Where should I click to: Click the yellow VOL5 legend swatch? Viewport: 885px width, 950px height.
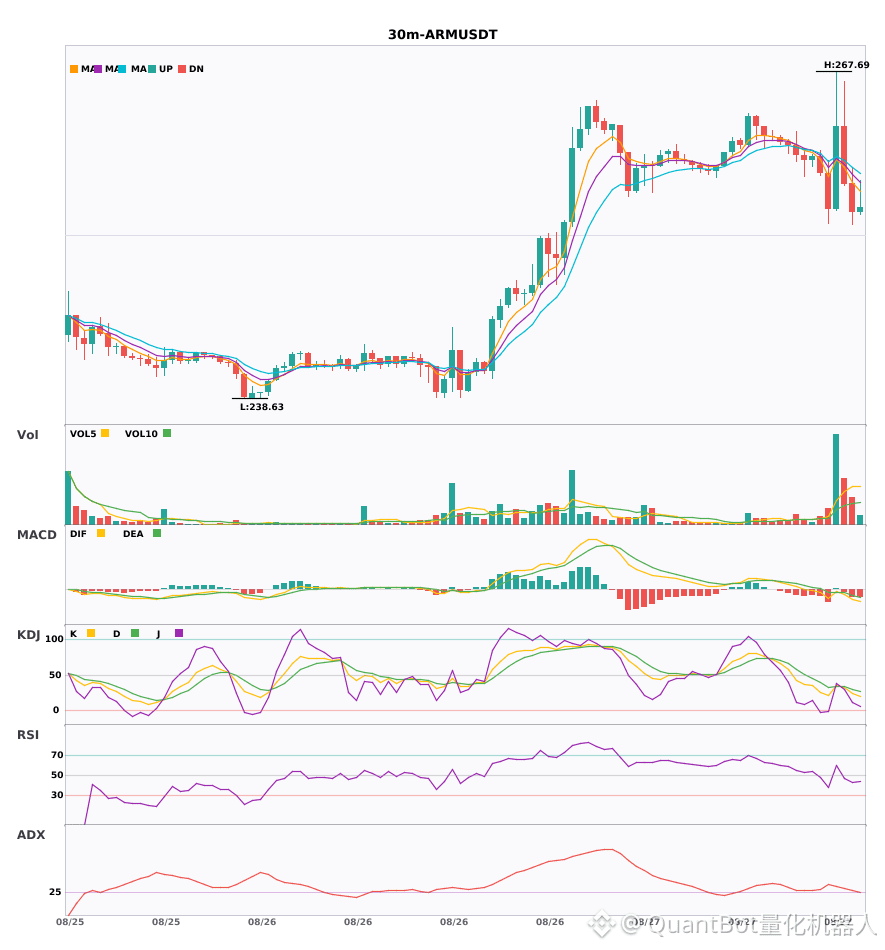tap(105, 433)
